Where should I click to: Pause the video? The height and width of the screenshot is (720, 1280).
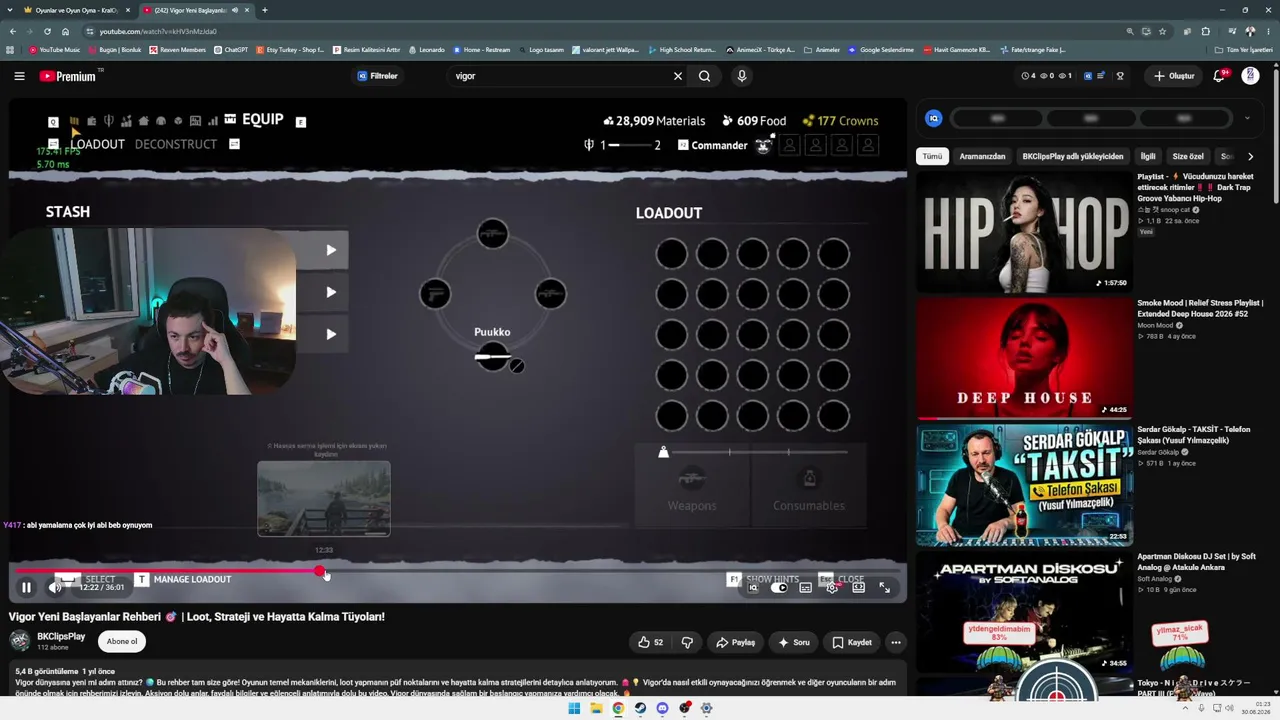27,588
